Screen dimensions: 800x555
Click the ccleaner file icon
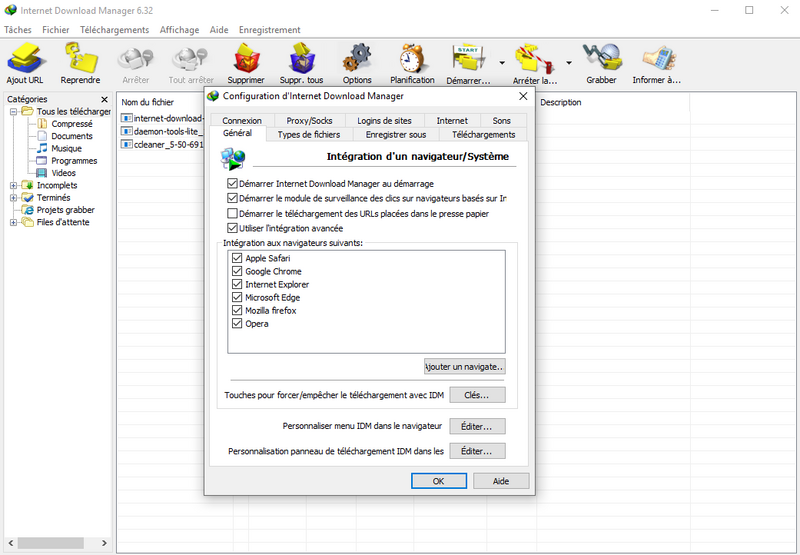(x=126, y=145)
